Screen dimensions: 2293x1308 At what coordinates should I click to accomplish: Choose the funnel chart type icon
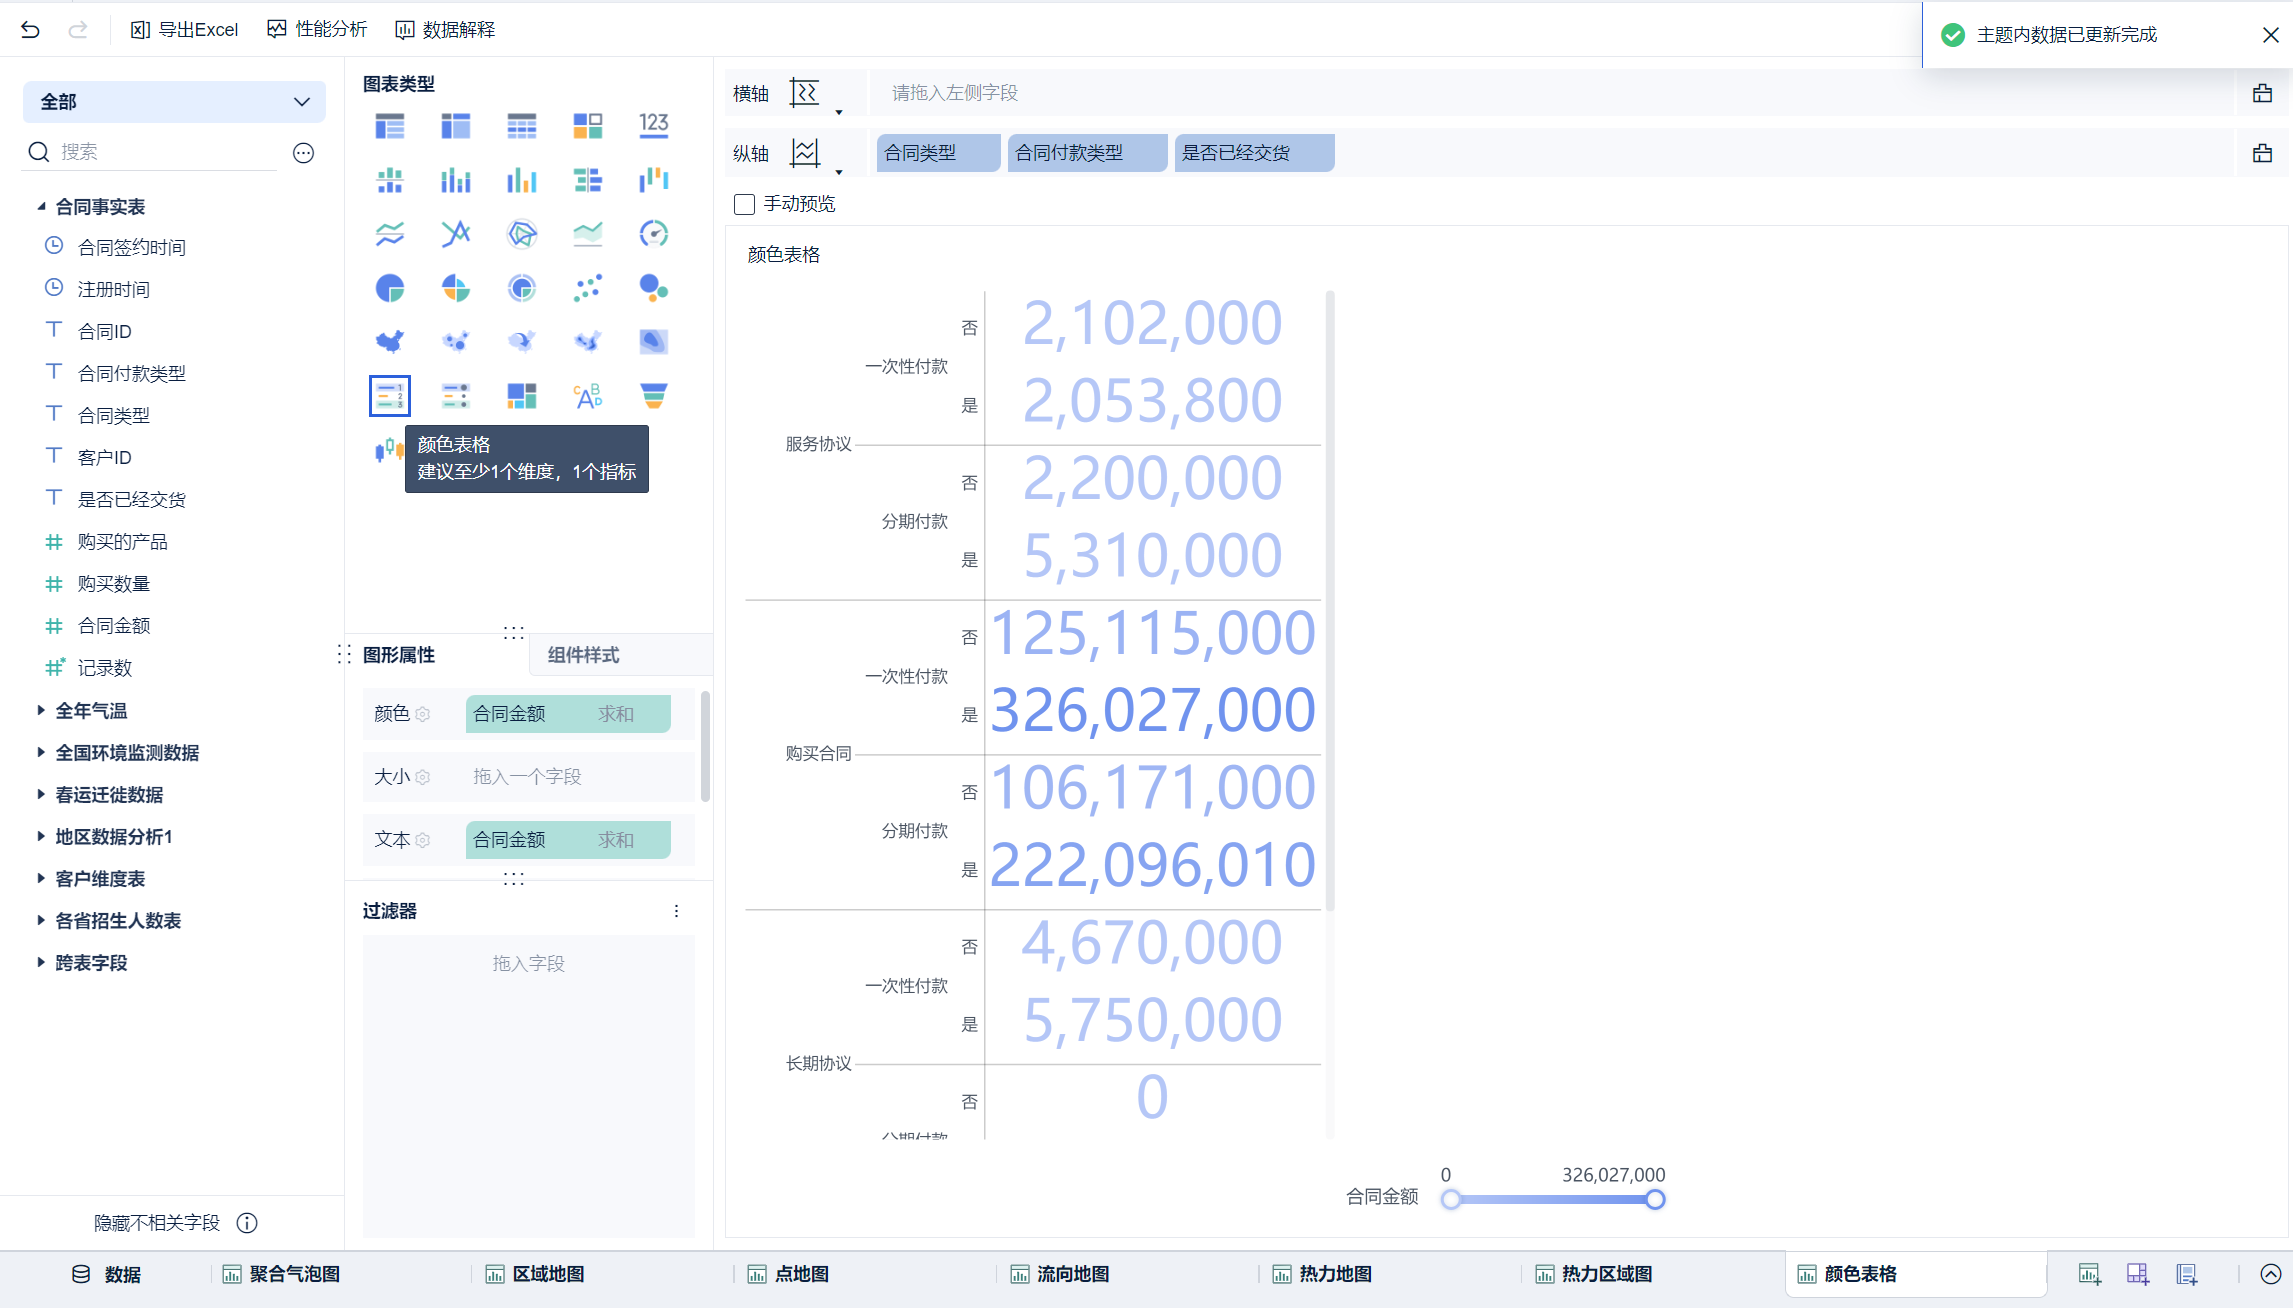(653, 396)
